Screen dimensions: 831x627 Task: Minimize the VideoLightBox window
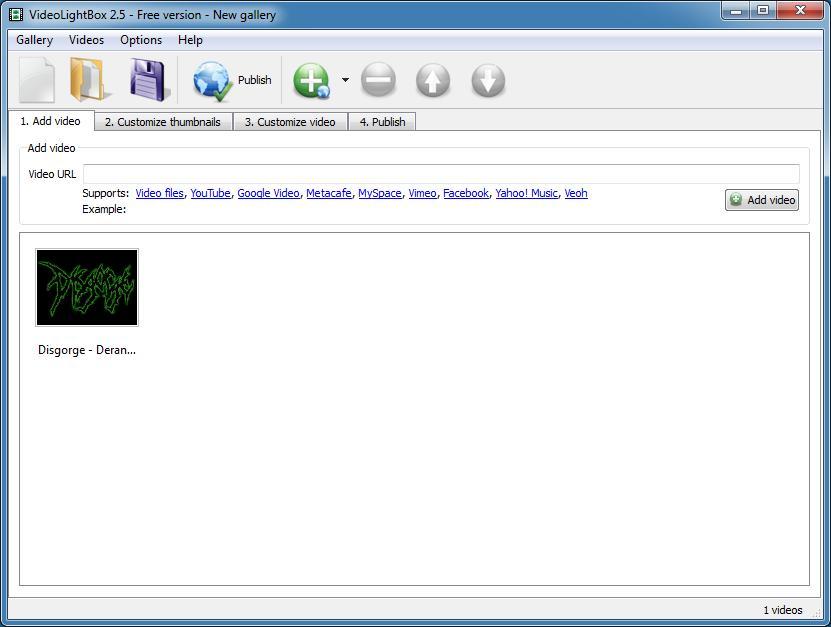[x=736, y=11]
